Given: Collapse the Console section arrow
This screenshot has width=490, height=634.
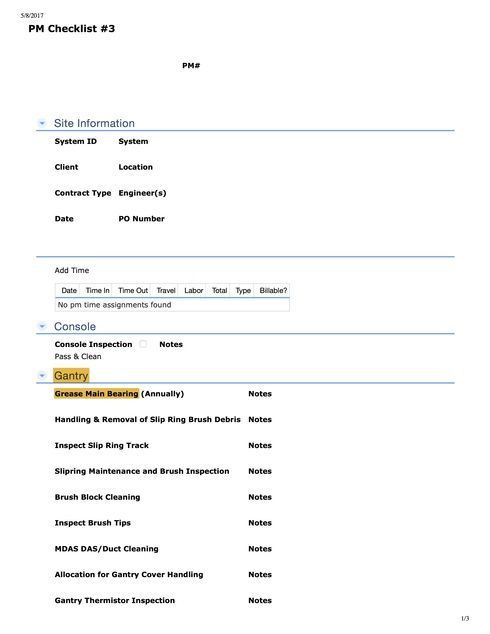Looking at the screenshot, I should (42, 326).
